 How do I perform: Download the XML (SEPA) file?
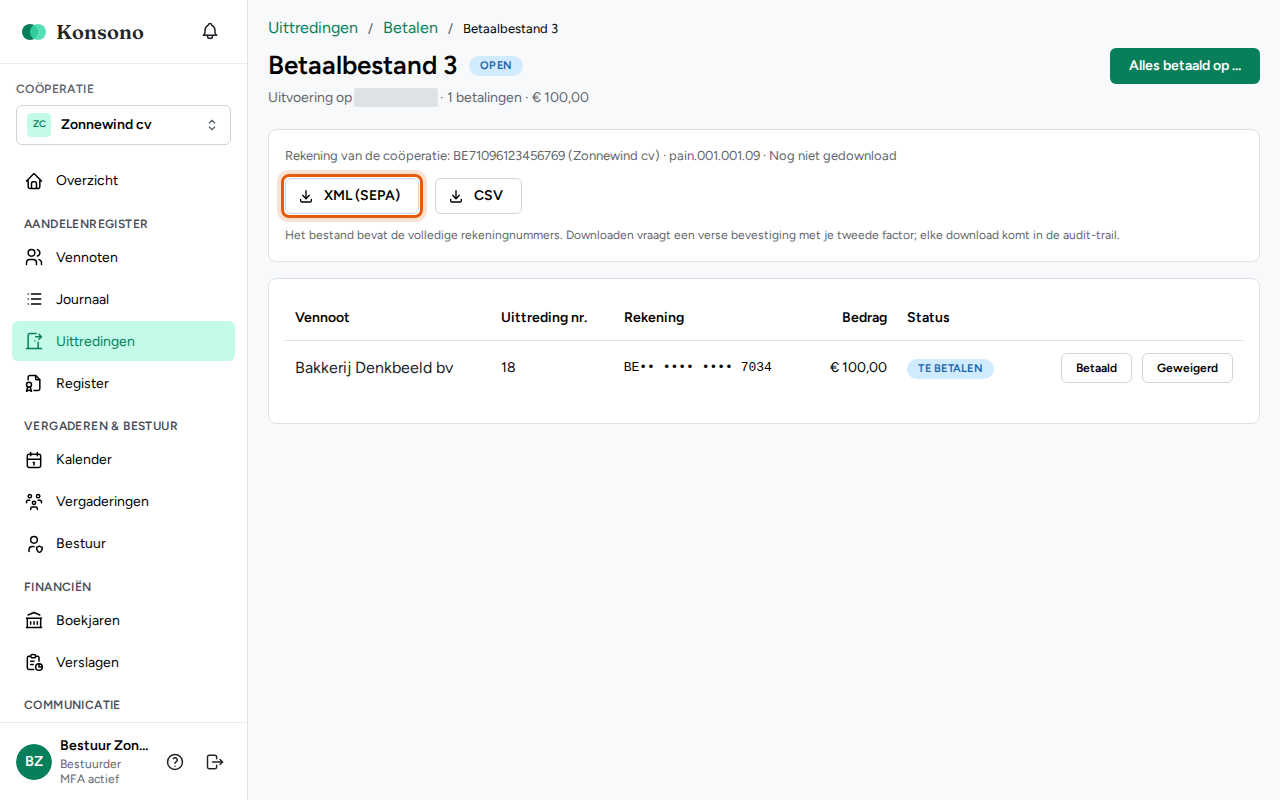351,196
